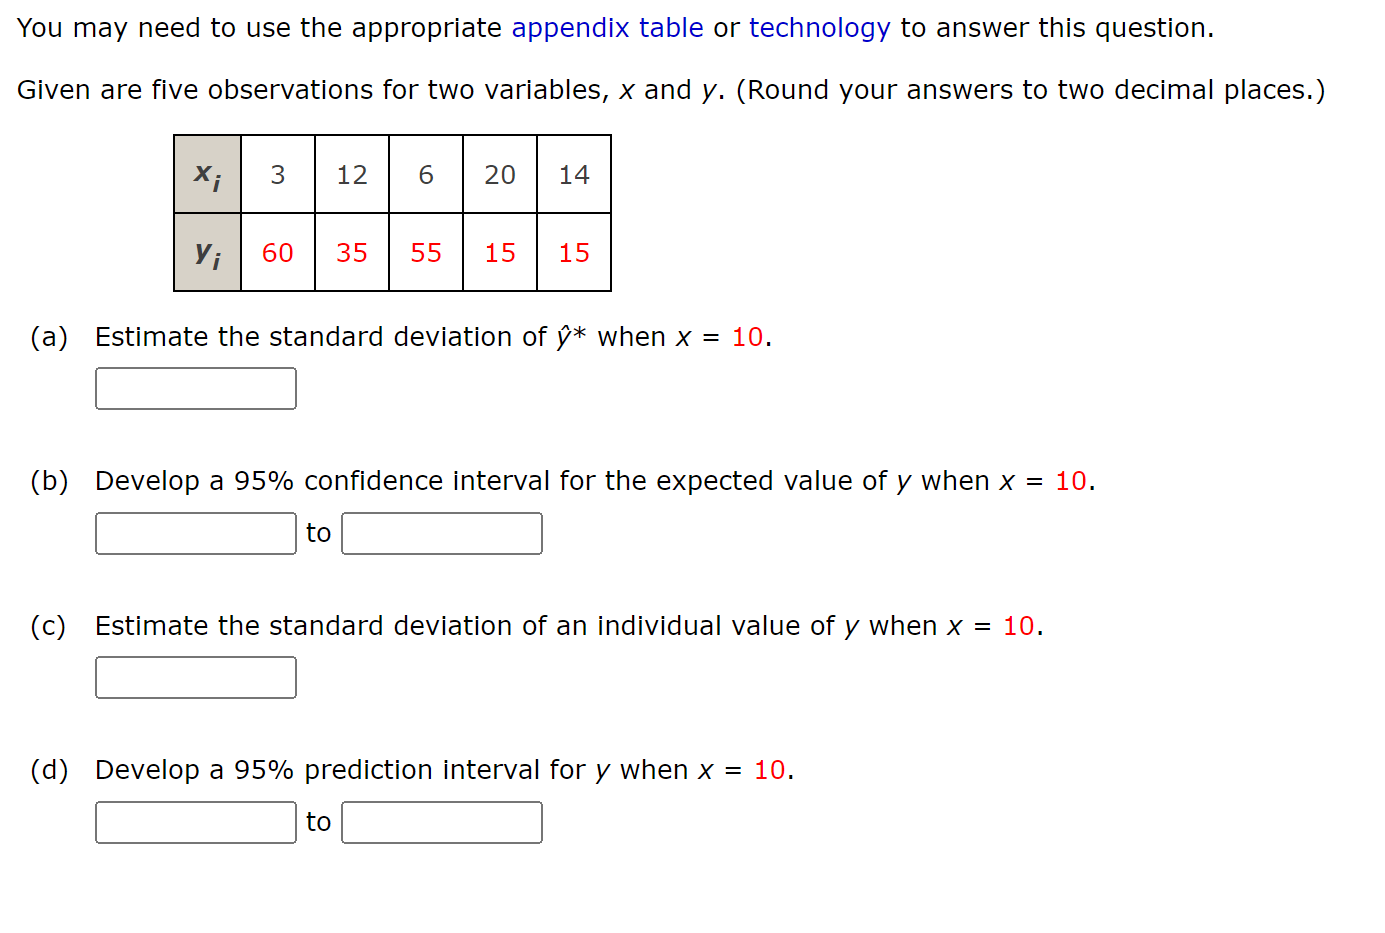Click the 'to' label between boxes in (d)
Screen dimensions: 1385x933
click(x=318, y=821)
